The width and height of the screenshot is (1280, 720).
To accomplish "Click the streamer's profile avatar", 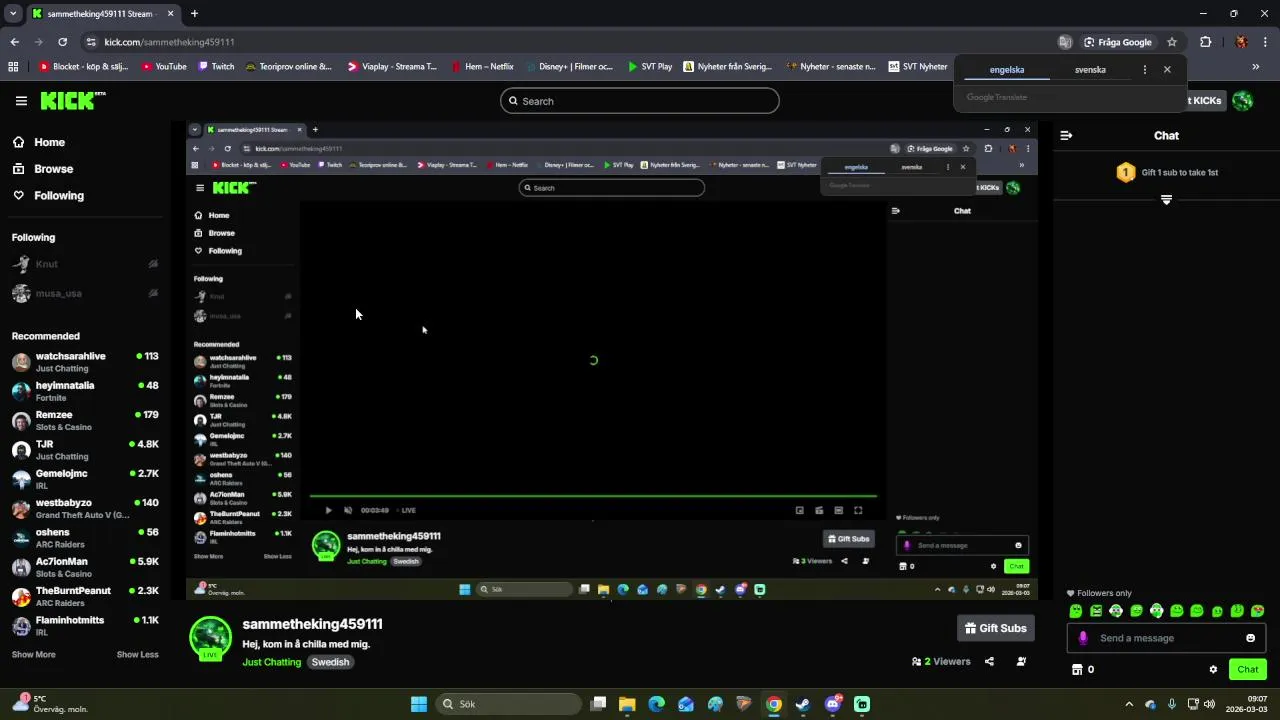I will 210,638.
